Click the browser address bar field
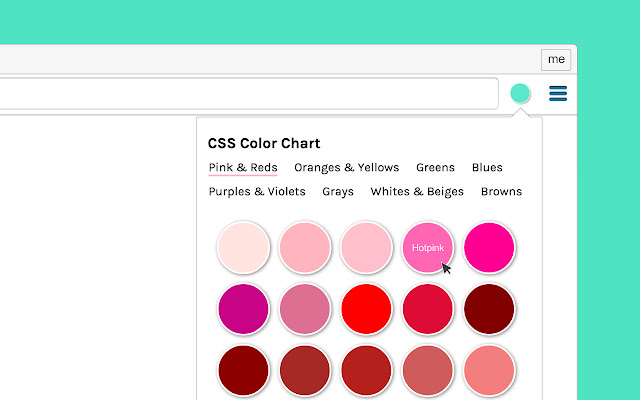Screen dimensions: 640x400 point(248,94)
